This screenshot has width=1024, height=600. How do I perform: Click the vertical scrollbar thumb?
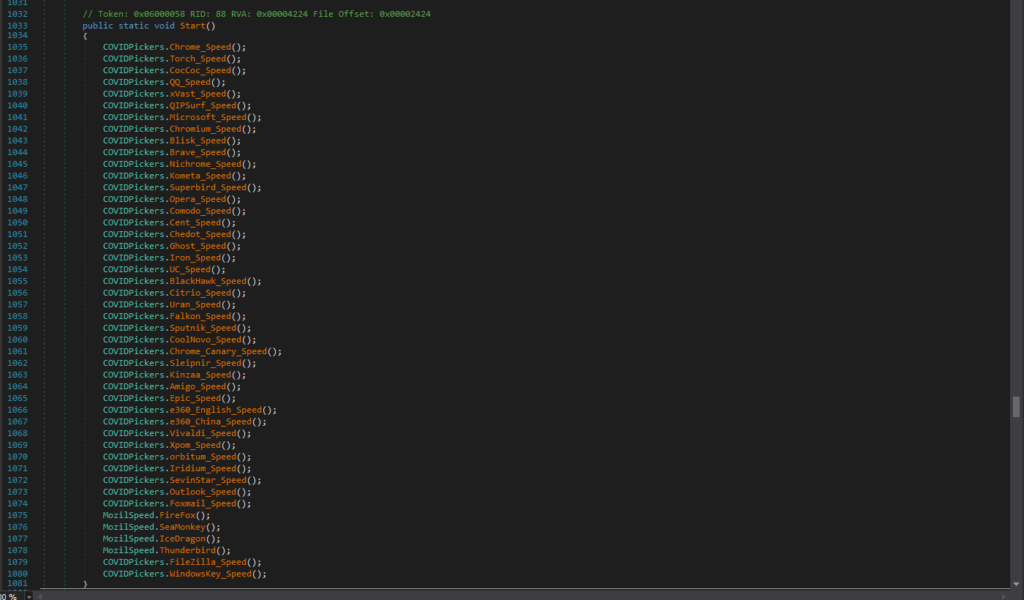click(1016, 406)
